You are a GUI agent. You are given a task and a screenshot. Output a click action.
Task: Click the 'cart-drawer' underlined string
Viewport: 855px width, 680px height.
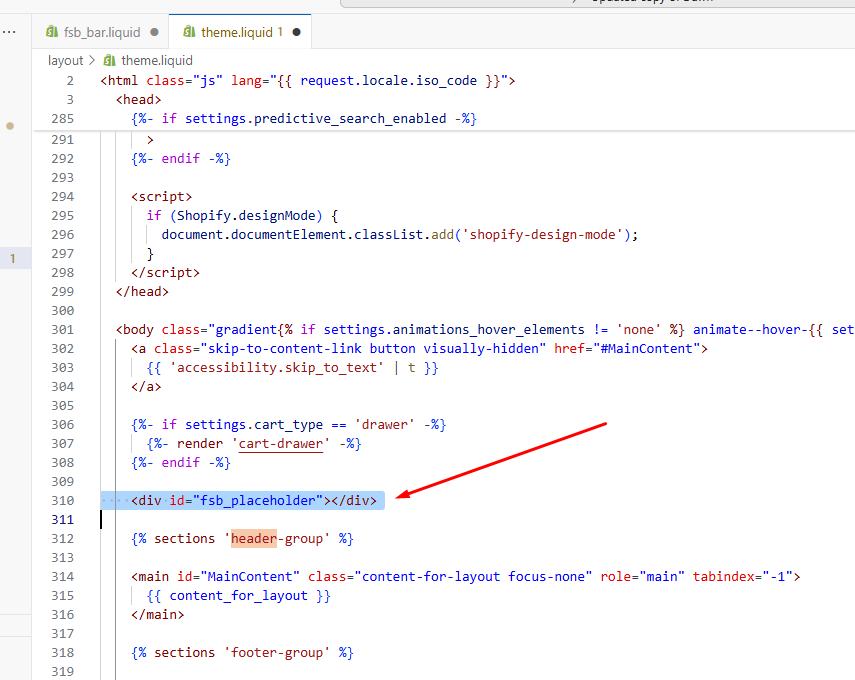point(281,444)
